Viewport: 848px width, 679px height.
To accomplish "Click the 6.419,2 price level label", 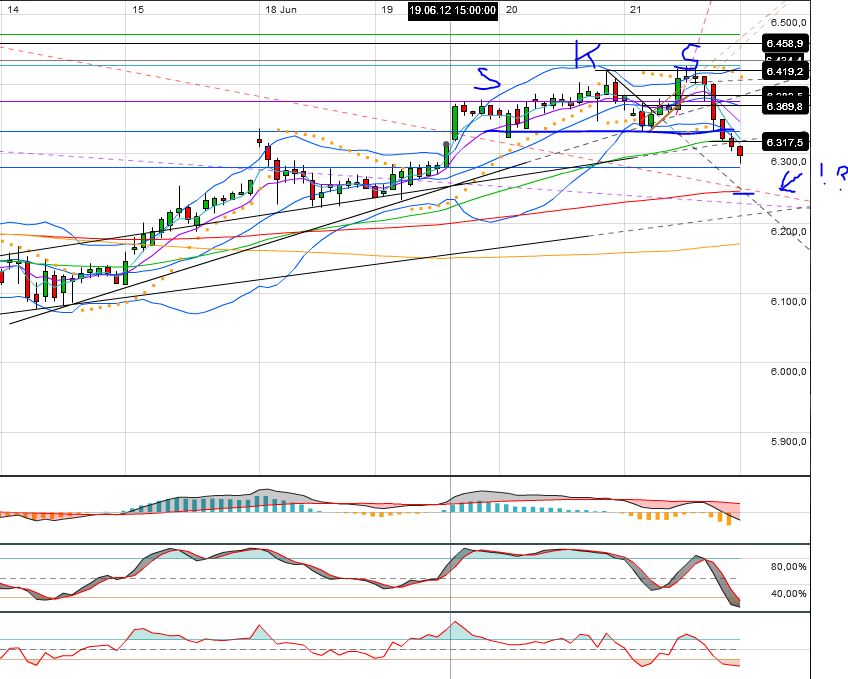I will 785,71.
